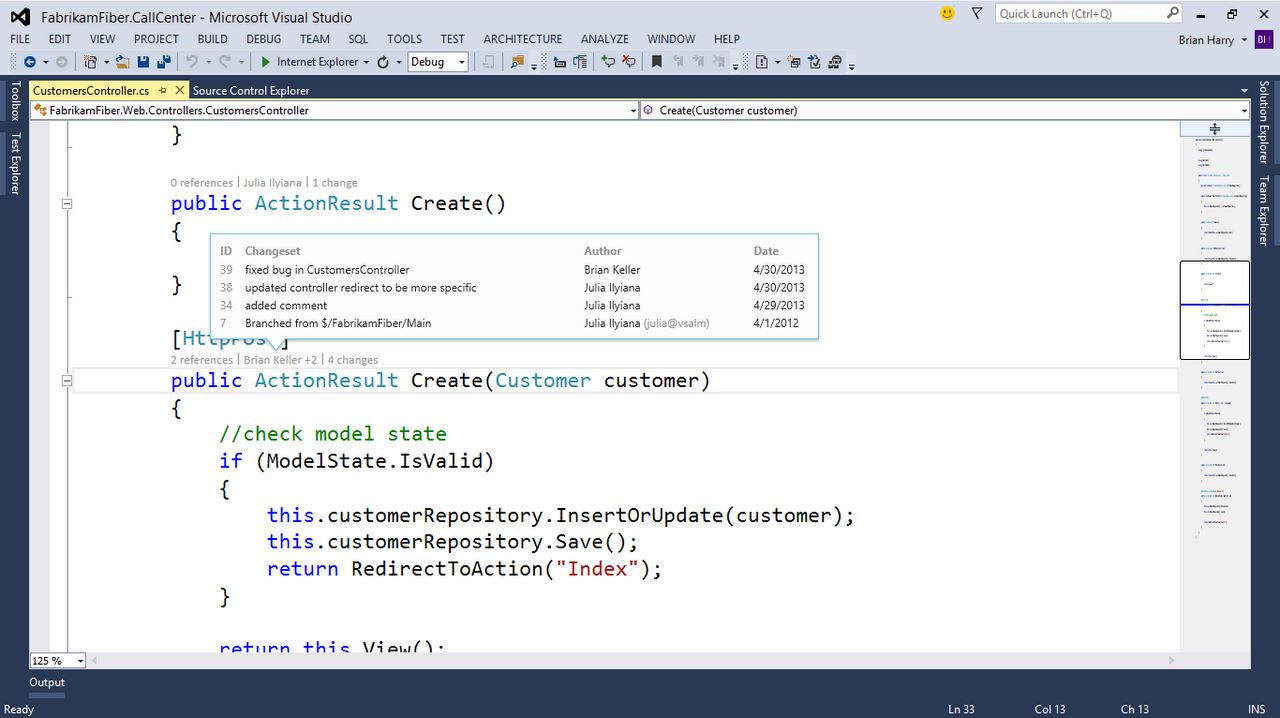Open the PROJECT menu
This screenshot has width=1280, height=718.
pyautogui.click(x=156, y=39)
